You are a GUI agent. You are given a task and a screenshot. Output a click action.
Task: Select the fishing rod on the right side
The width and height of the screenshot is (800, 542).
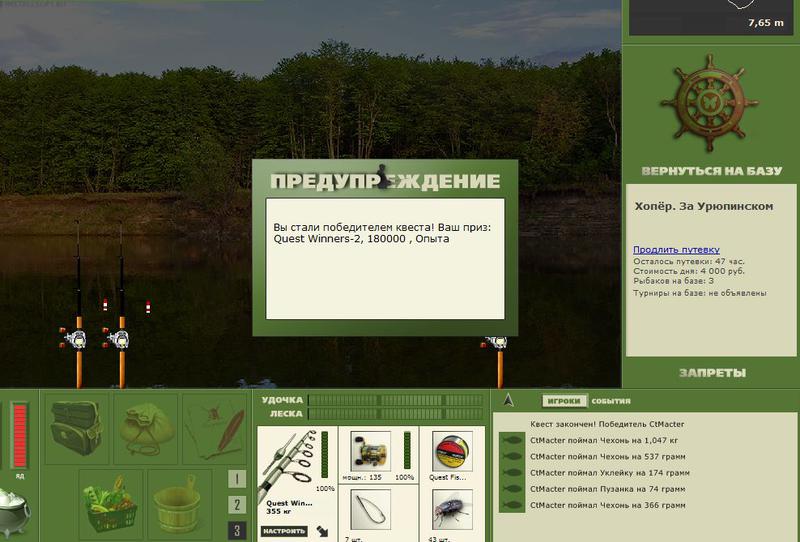pyautogui.click(x=498, y=361)
